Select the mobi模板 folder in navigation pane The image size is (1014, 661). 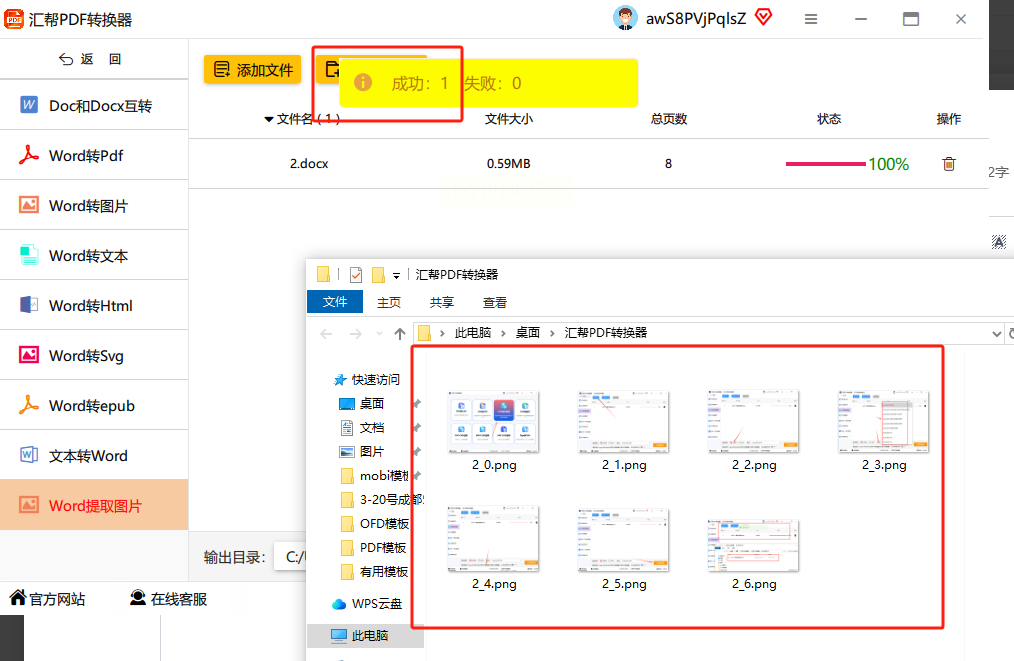(x=375, y=475)
